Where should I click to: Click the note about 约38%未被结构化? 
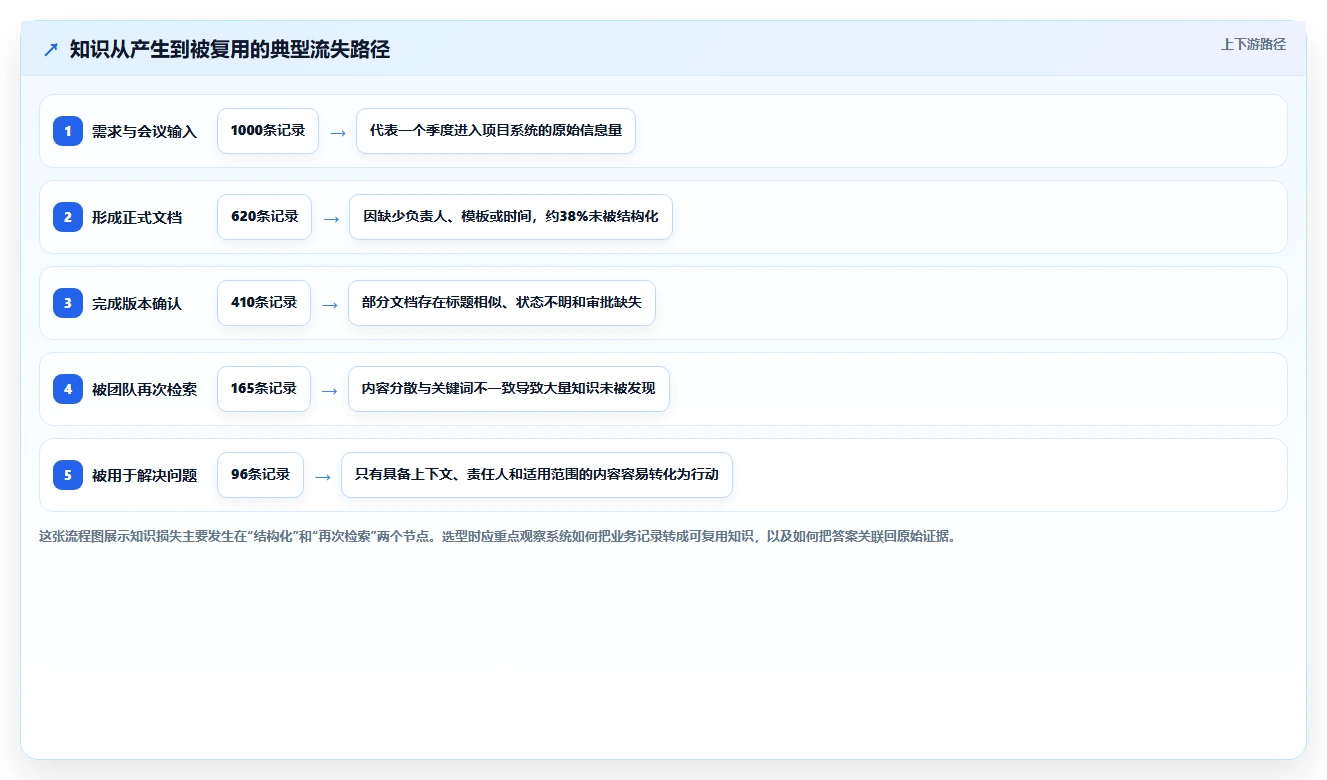511,217
